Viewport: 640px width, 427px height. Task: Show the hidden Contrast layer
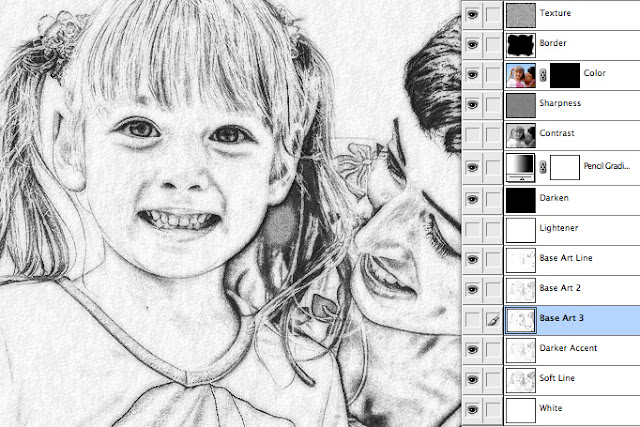point(472,135)
